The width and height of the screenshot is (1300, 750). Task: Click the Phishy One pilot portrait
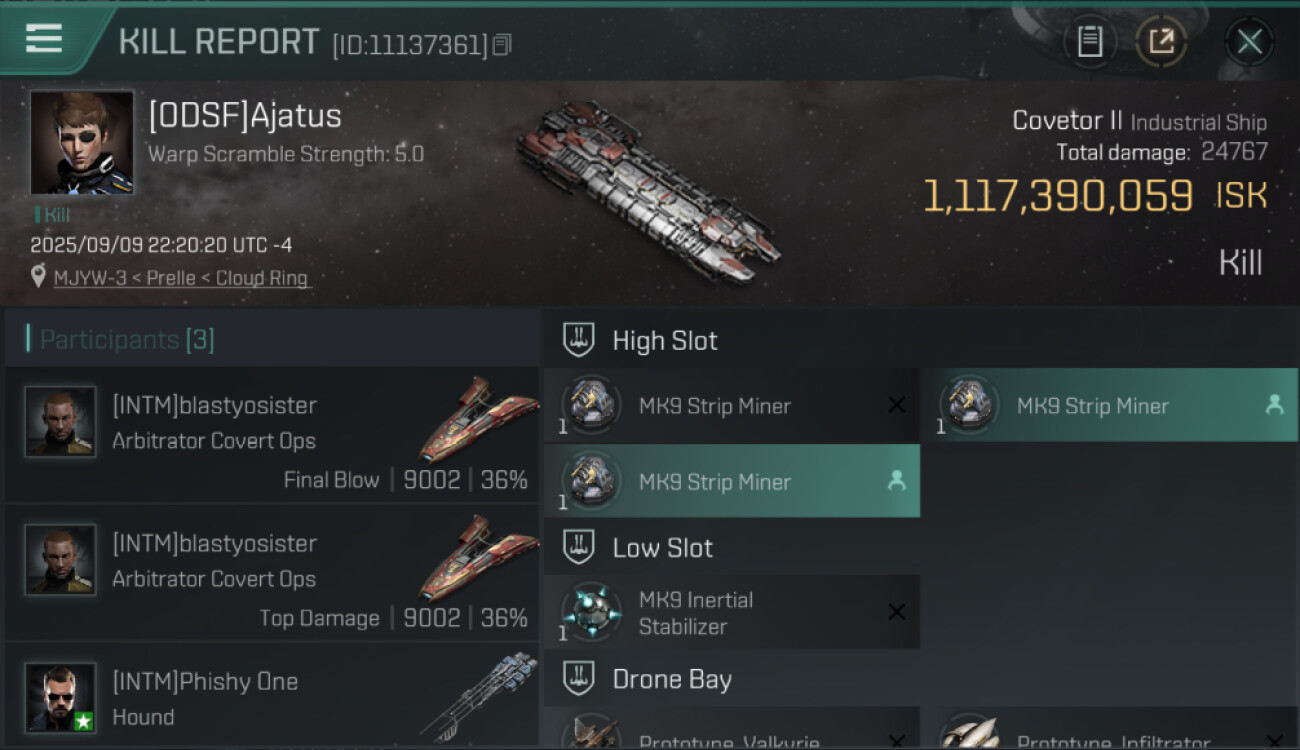point(61,697)
